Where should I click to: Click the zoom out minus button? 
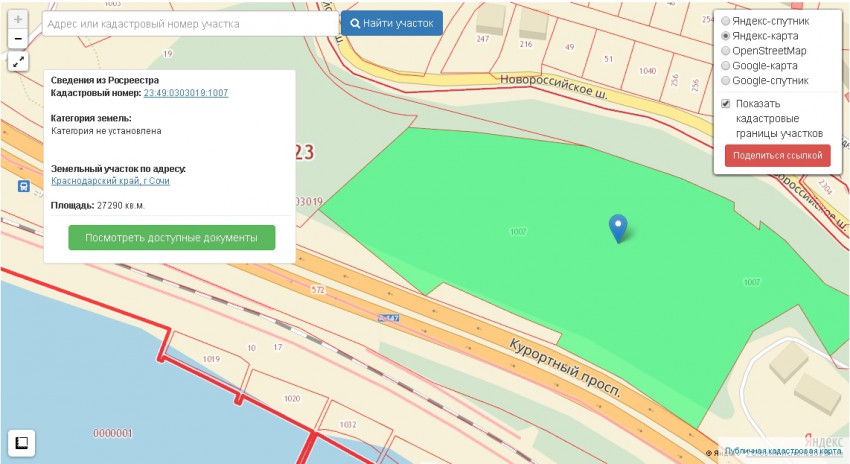click(18, 39)
